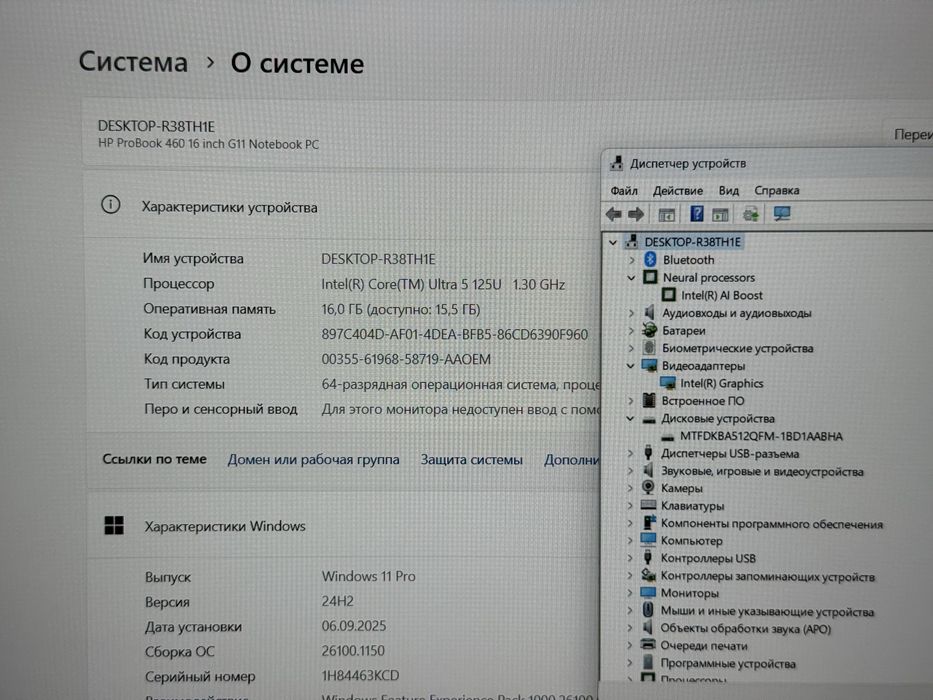933x700 pixels.
Task: Click the Neural processors category icon
Action: coord(650,277)
